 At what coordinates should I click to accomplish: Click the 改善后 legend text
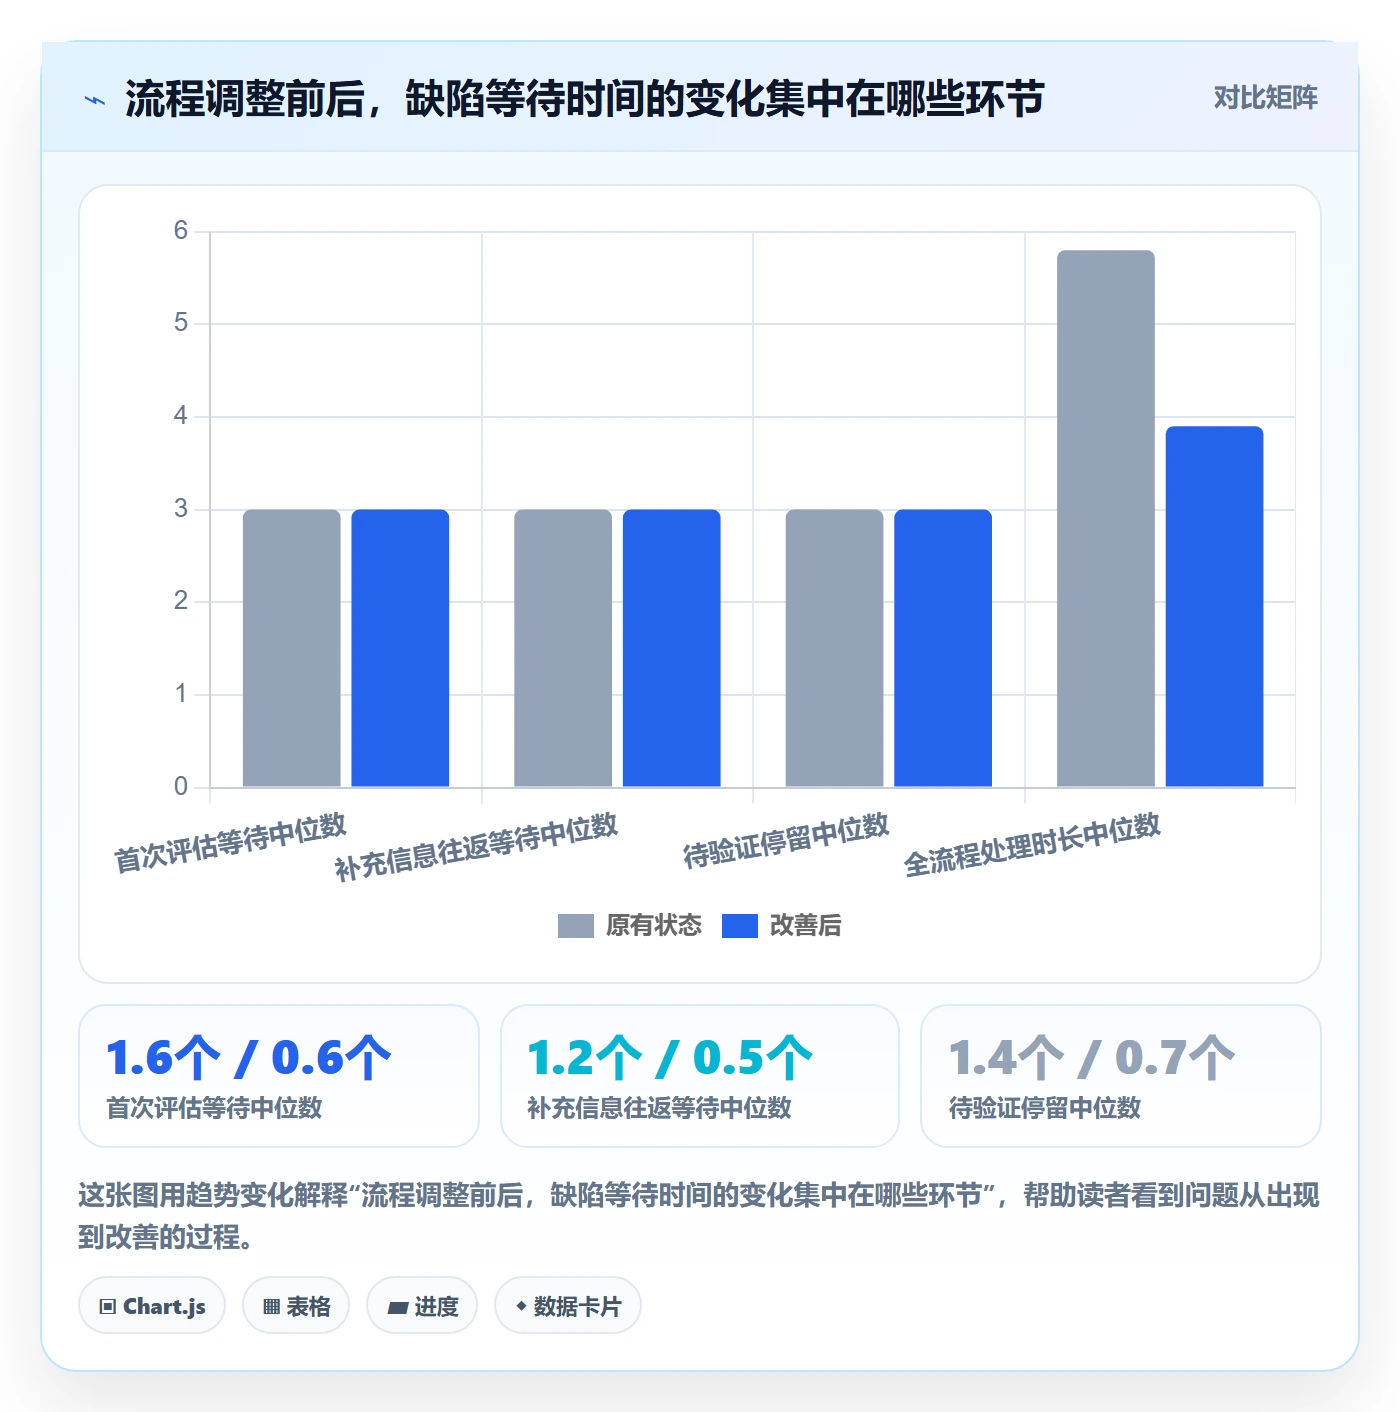click(x=805, y=926)
